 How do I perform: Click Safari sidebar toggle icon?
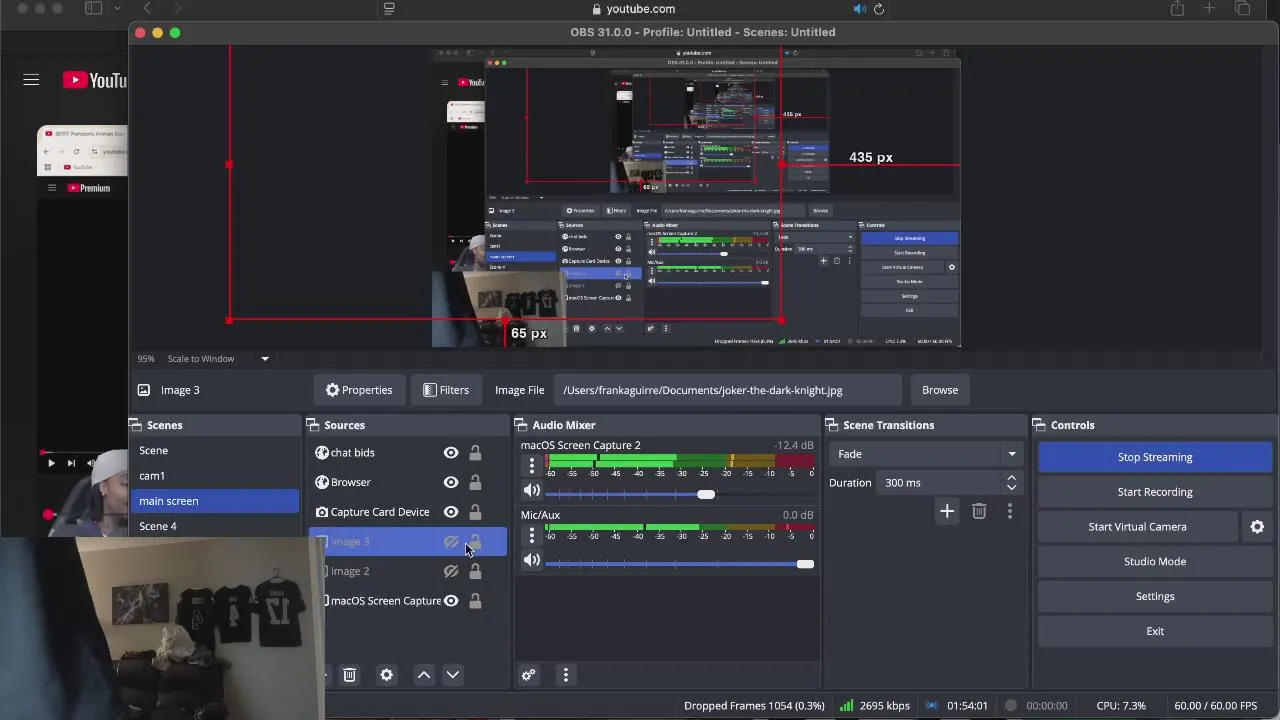pyautogui.click(x=93, y=9)
